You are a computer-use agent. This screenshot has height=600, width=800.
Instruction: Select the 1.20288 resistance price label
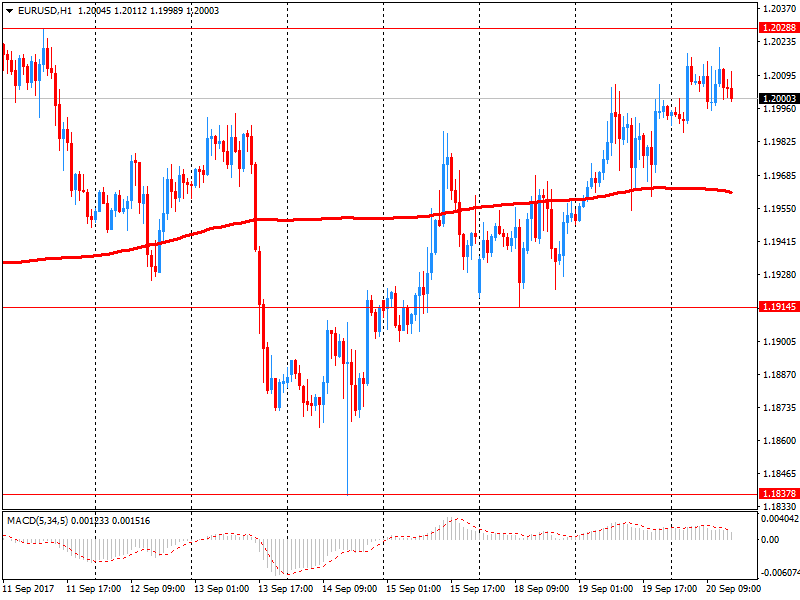pos(779,28)
